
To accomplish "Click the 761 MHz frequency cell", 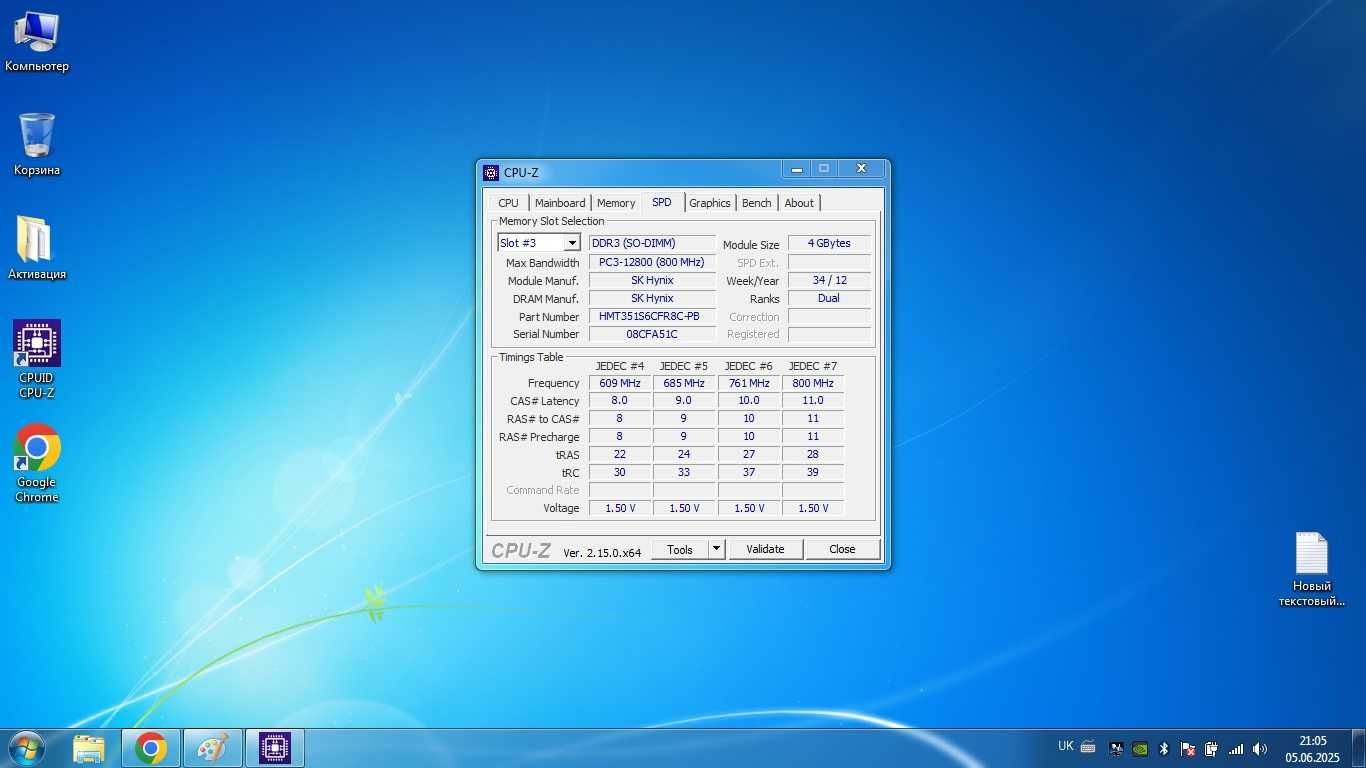I will coord(749,383).
